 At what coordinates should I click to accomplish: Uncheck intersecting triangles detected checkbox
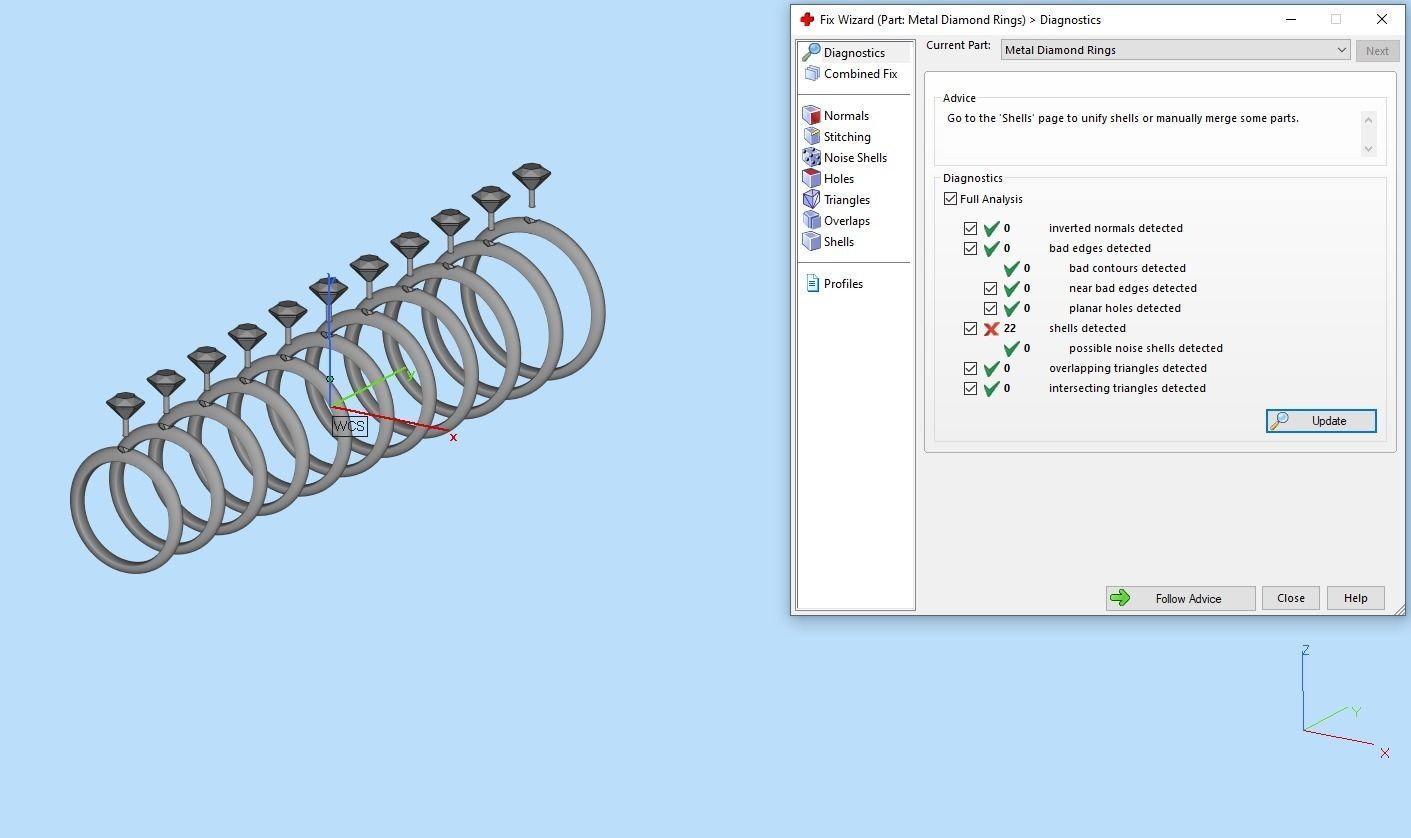pos(970,388)
